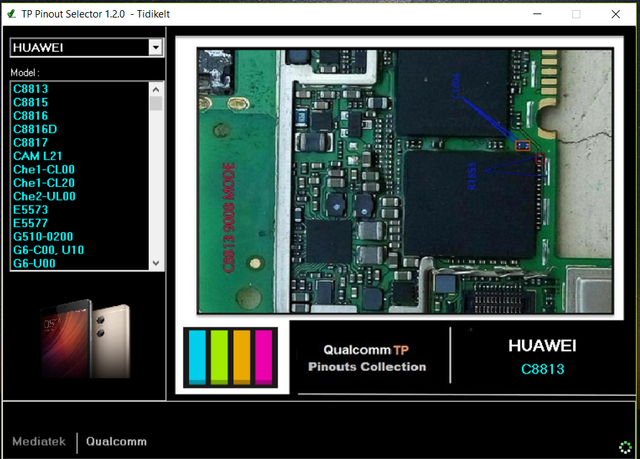The height and width of the screenshot is (459, 640).
Task: Switch to the Mediatek tab
Action: pyautogui.click(x=39, y=441)
